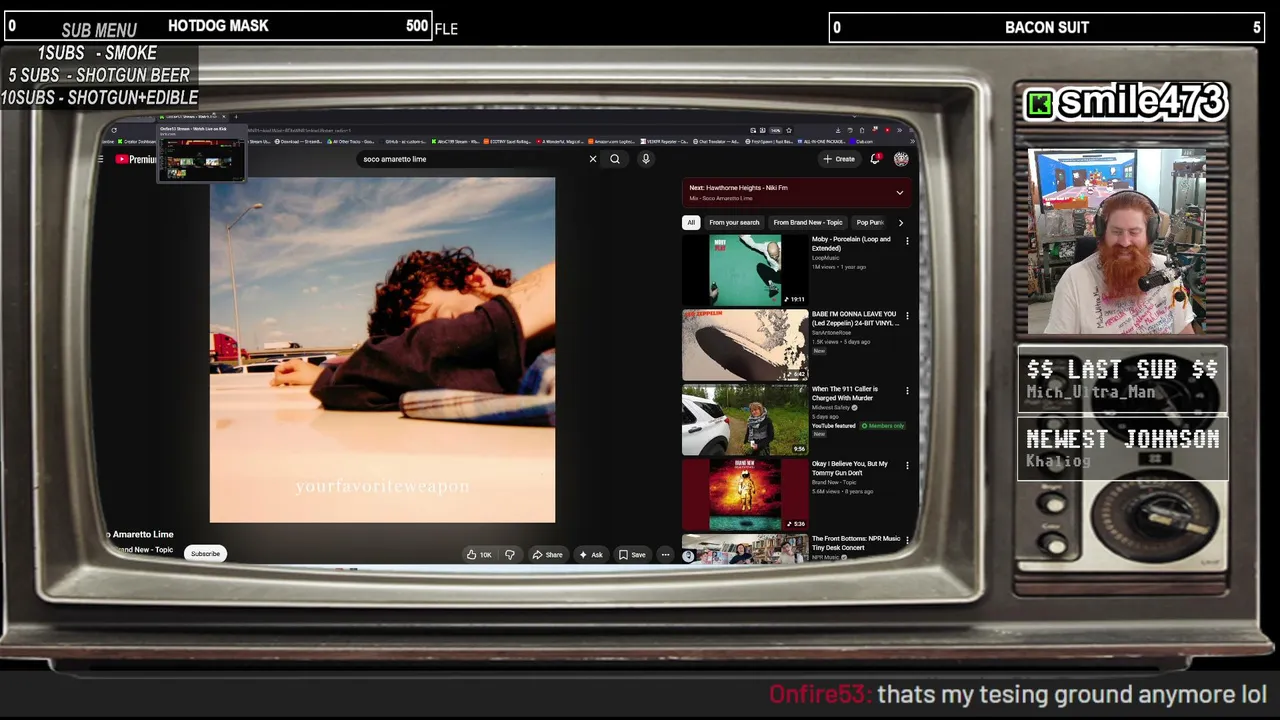Open Okay I Believe You, But My Tommy Gun title

850,468
